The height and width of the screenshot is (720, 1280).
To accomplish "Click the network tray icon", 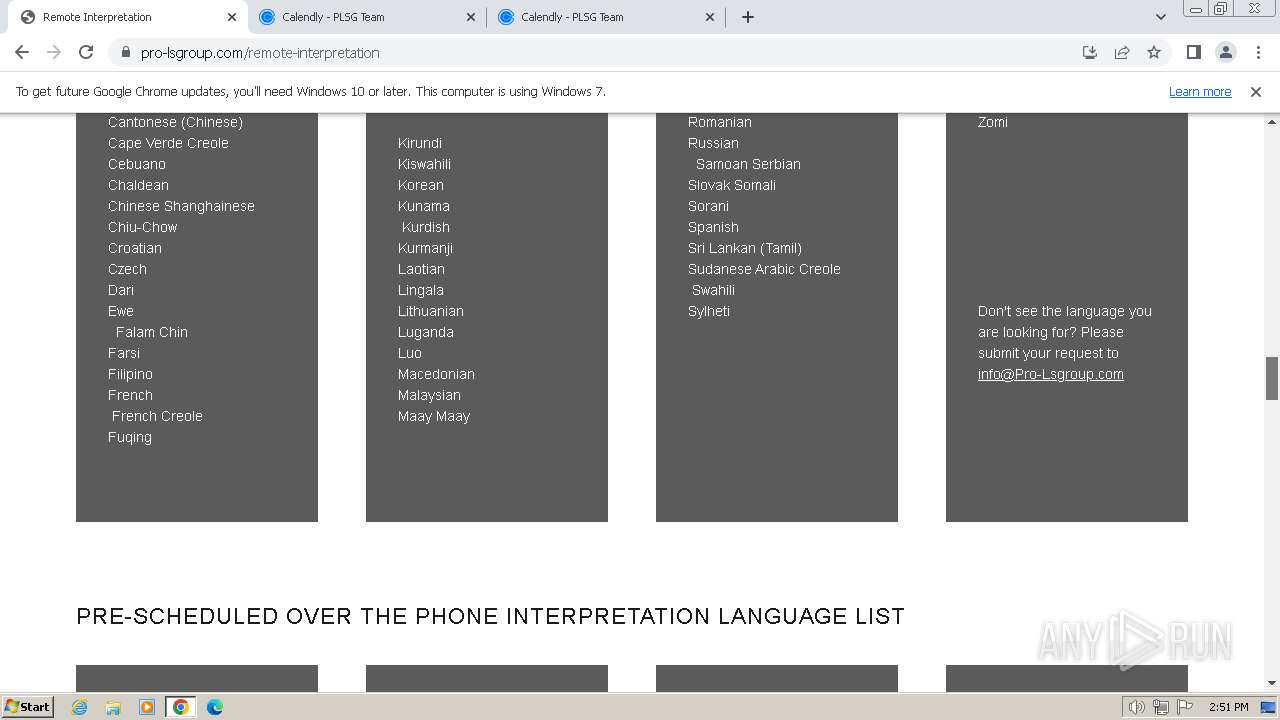I will coord(1161,707).
